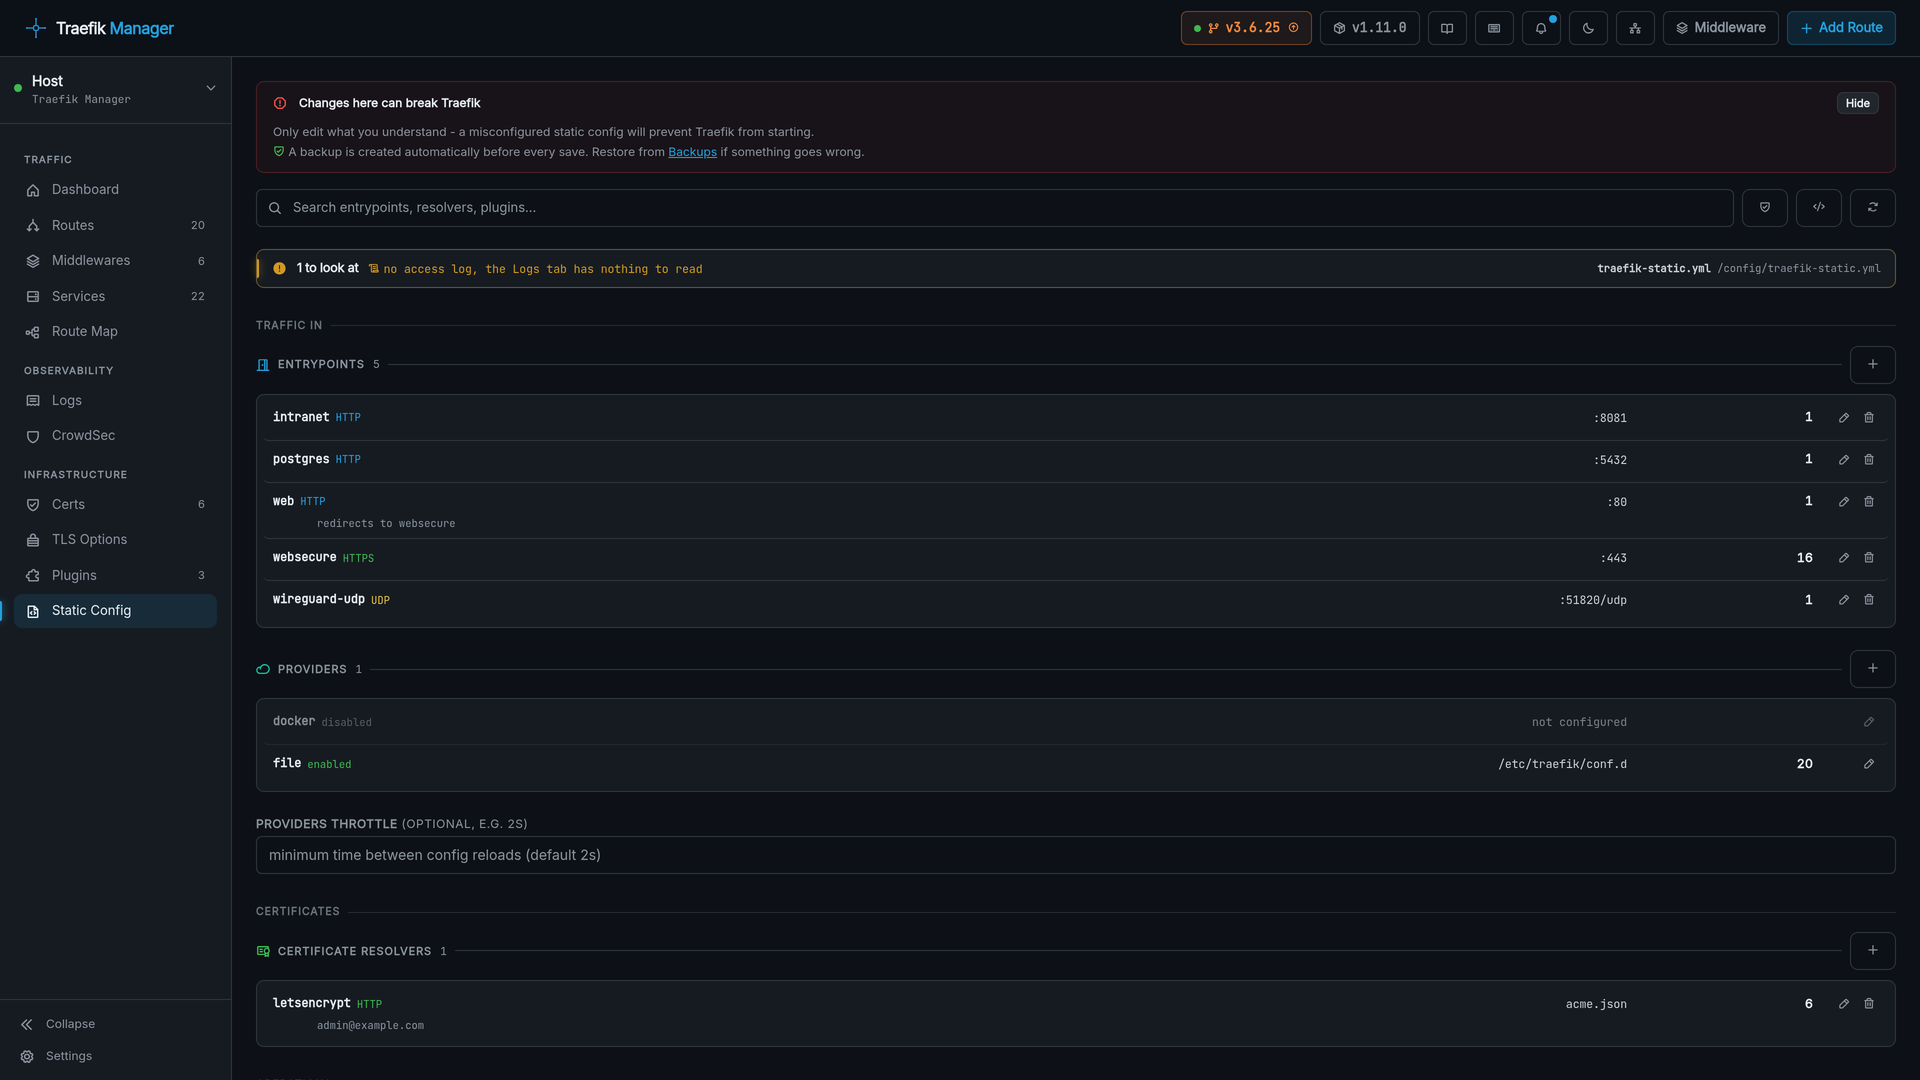Click the network tree icon in top bar
The image size is (1920, 1080).
point(1635,28)
